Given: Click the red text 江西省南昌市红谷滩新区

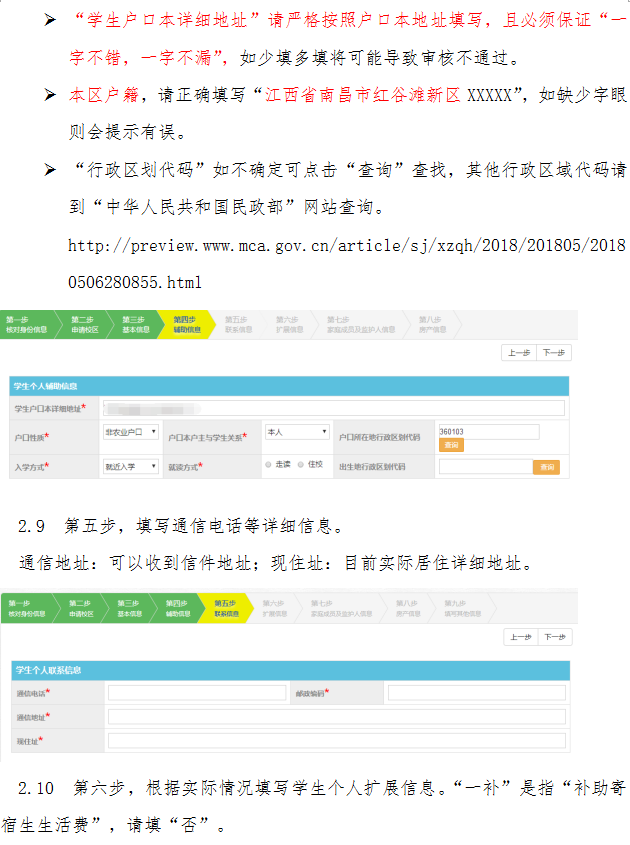Looking at the screenshot, I should 362,95.
